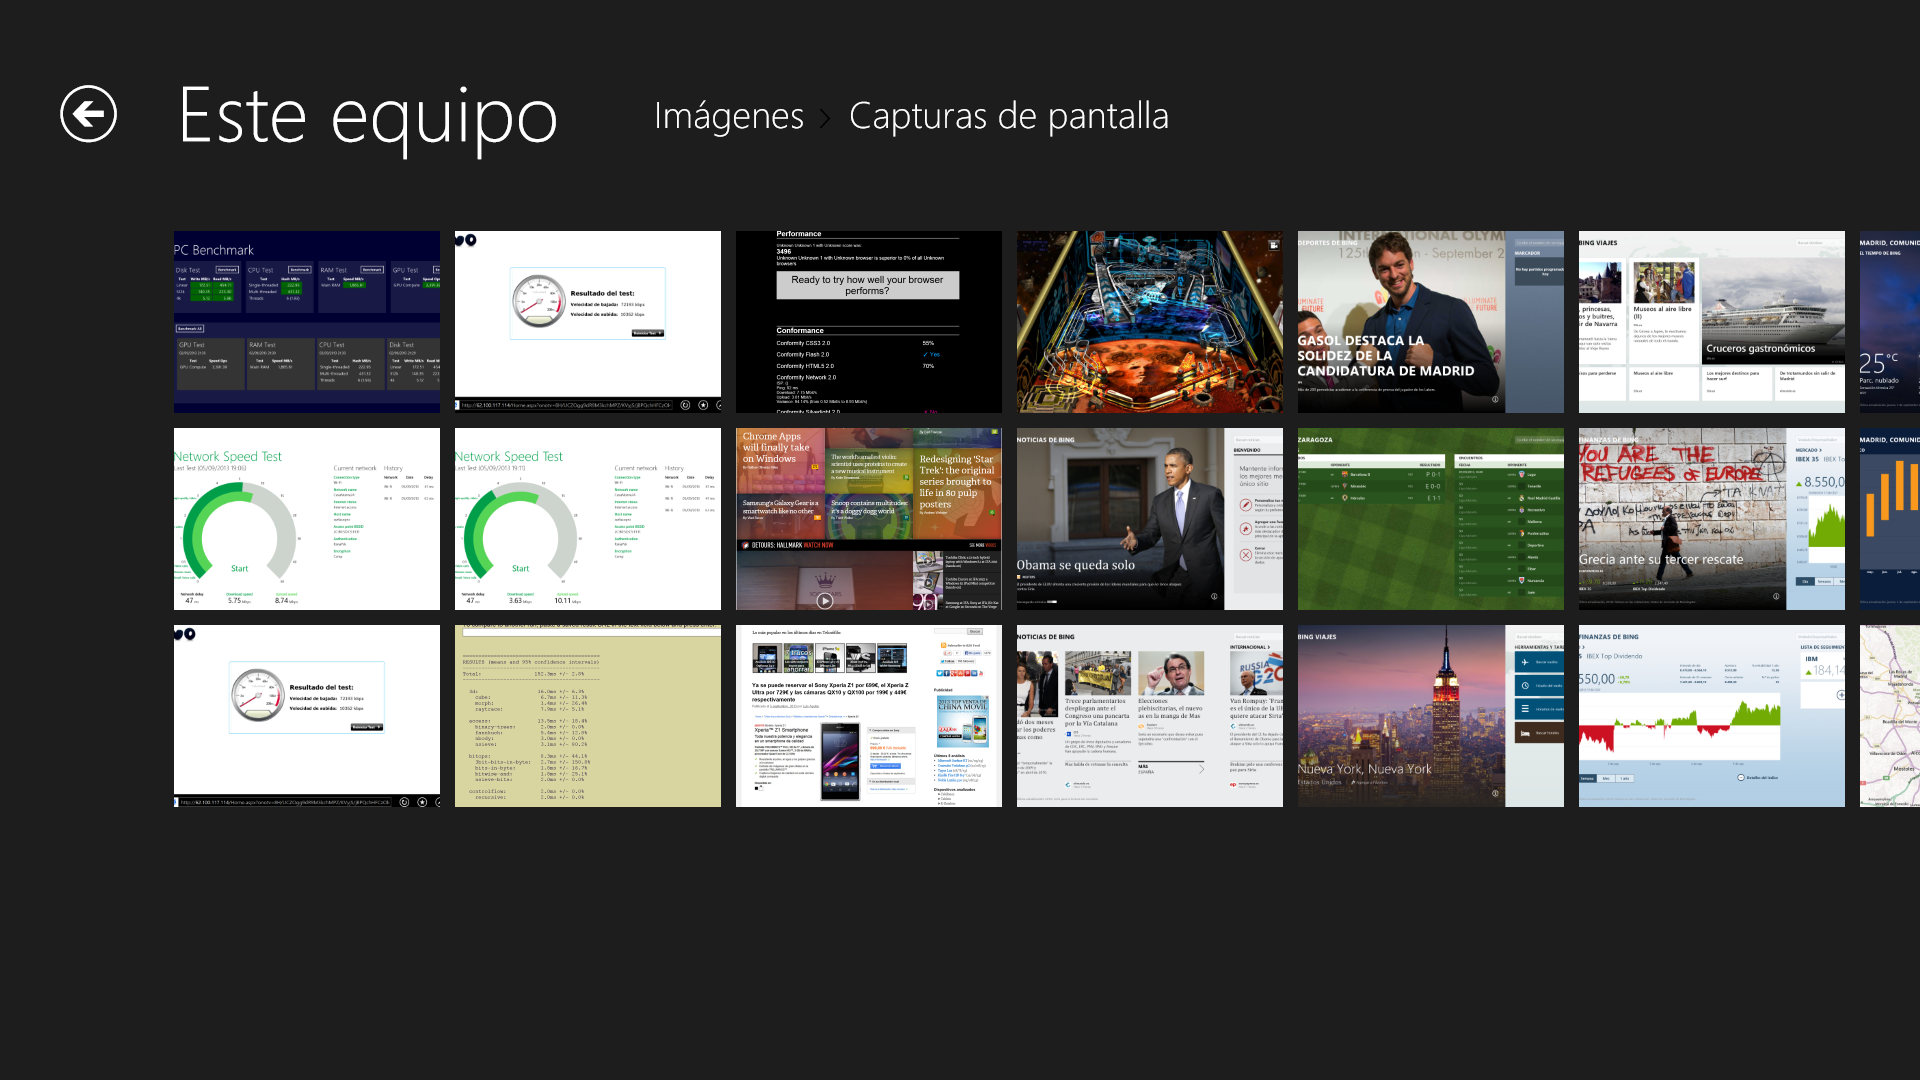Click the back arrow button

pos(88,114)
